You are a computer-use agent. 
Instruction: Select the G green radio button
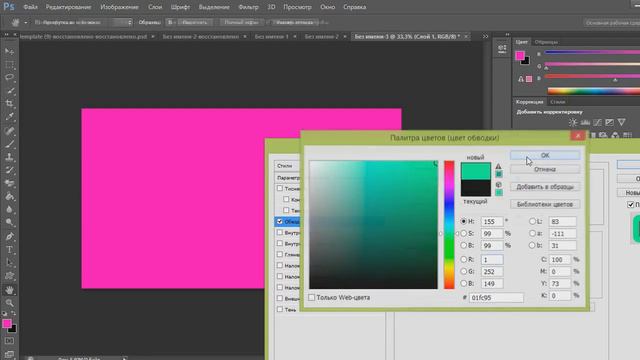pos(463,271)
